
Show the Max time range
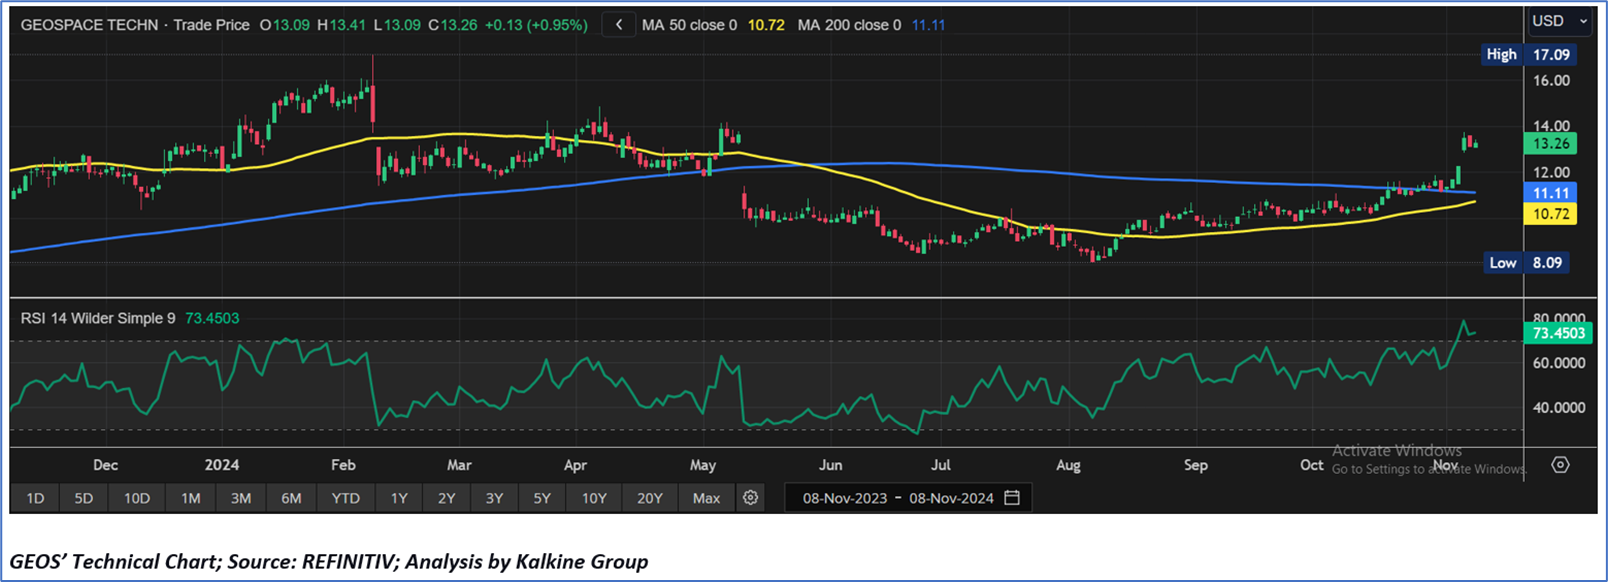[x=706, y=498]
